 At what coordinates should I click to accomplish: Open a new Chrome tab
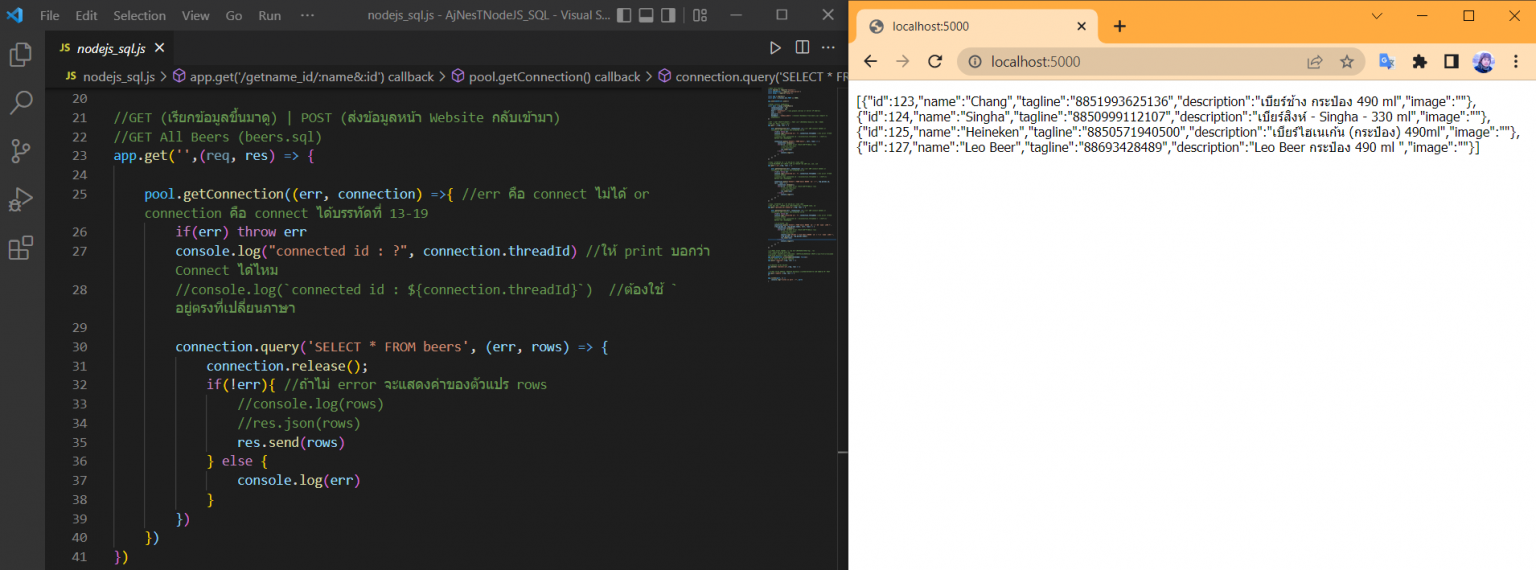[x=1119, y=26]
